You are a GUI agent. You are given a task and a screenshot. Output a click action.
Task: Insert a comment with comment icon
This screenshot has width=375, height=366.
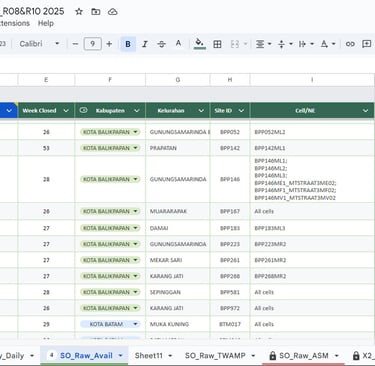pos(367,44)
